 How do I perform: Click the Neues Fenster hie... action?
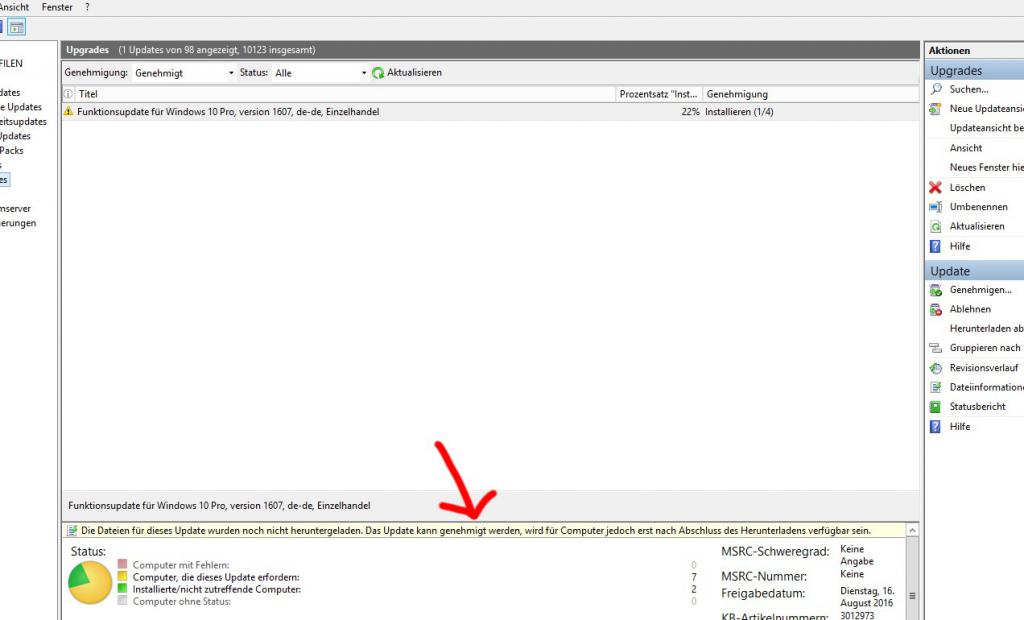click(986, 167)
